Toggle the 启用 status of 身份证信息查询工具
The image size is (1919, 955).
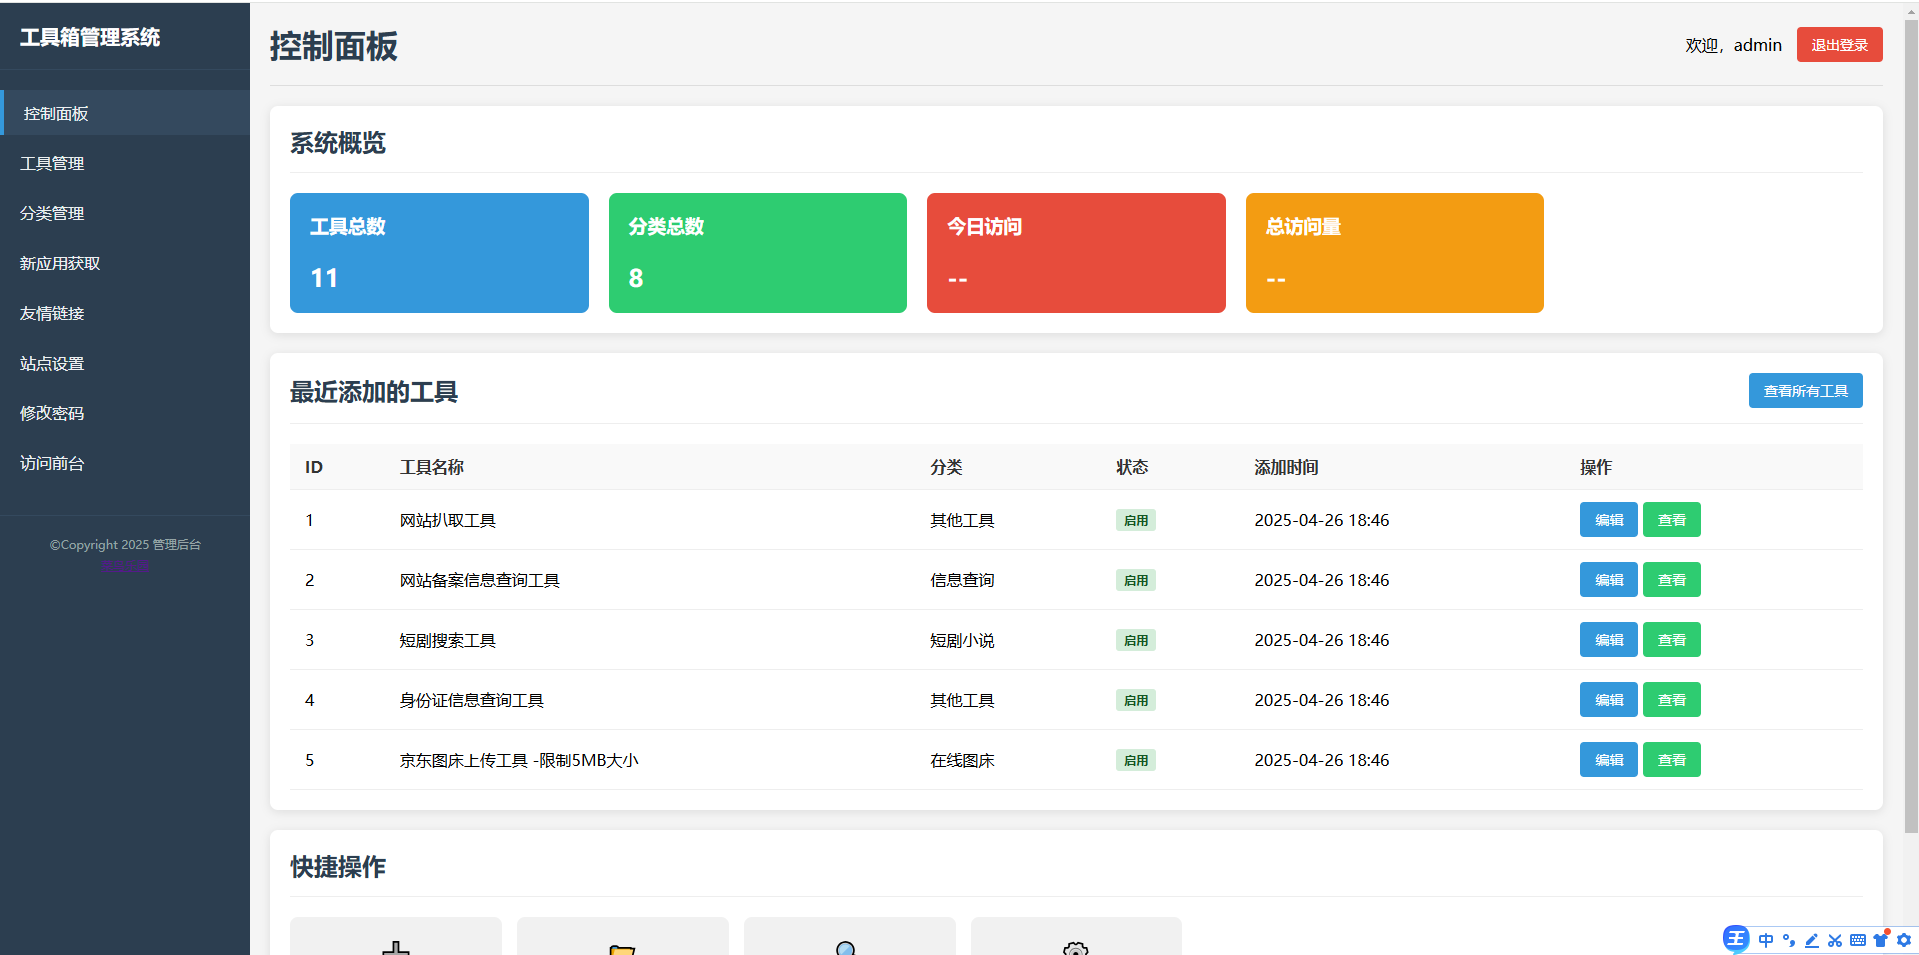(x=1135, y=700)
